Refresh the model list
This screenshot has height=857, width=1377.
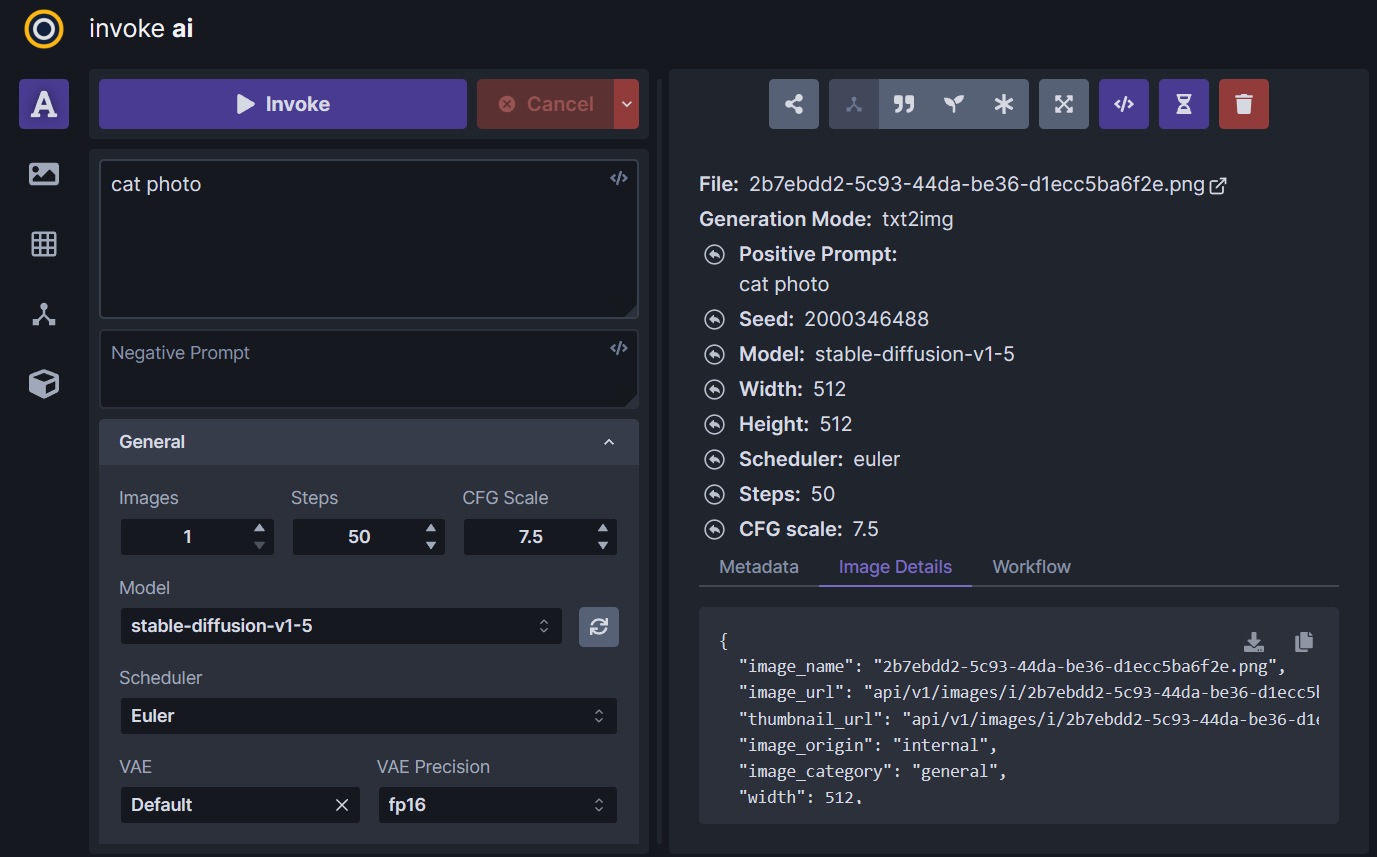[598, 626]
